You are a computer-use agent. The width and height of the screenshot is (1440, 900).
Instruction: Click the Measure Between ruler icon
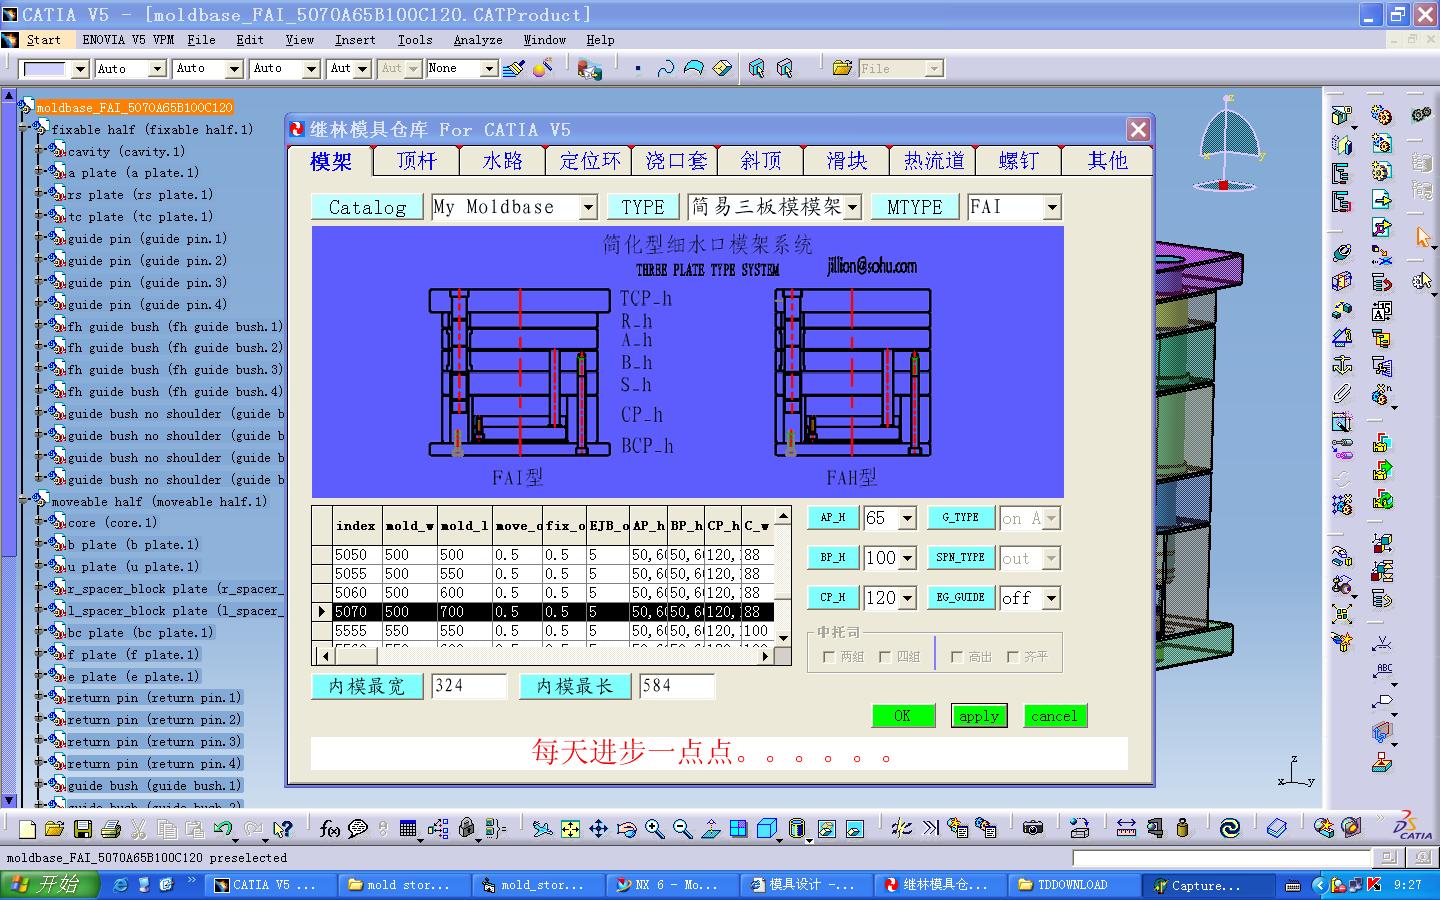1126,828
